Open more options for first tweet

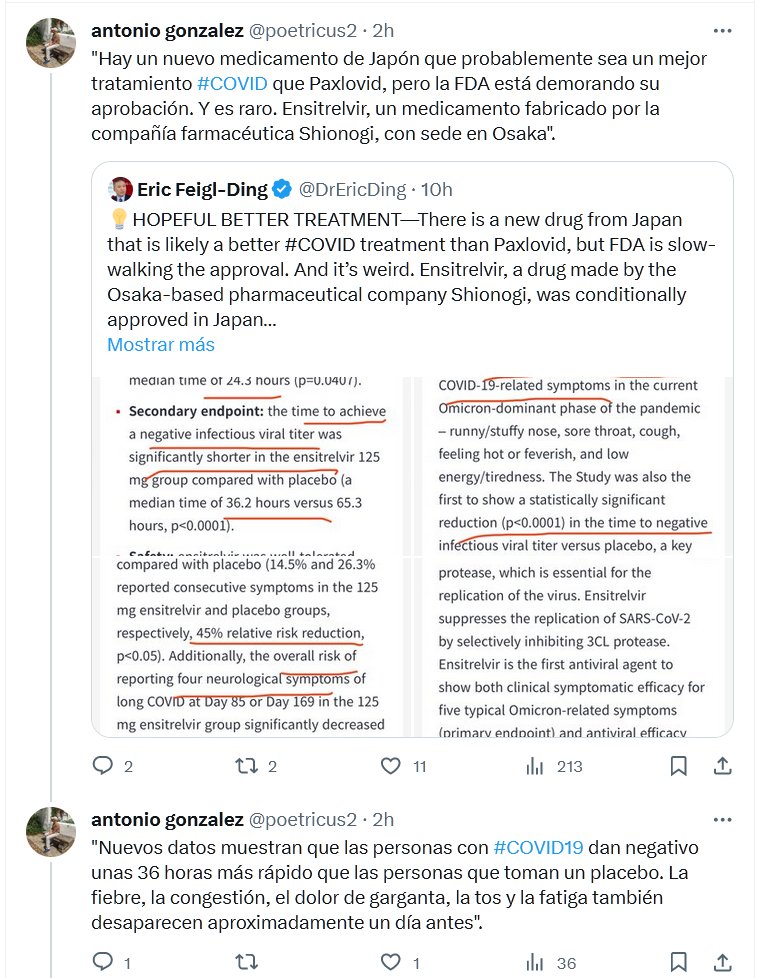click(x=722, y=30)
